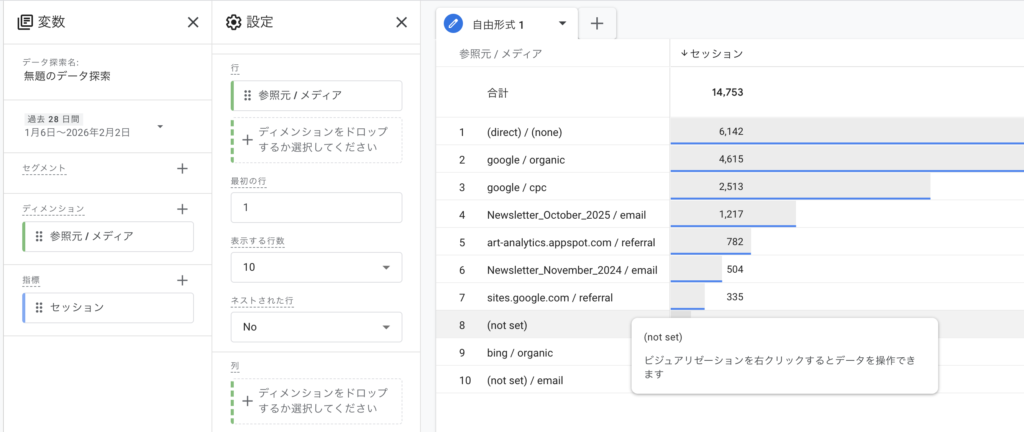Click the pencil icon on 自由形式 1 tab

tap(453, 23)
